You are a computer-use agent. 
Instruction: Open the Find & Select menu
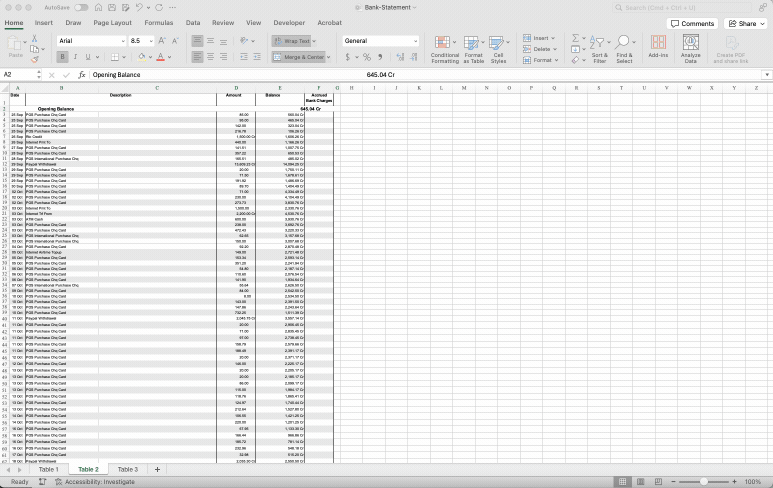(624, 49)
